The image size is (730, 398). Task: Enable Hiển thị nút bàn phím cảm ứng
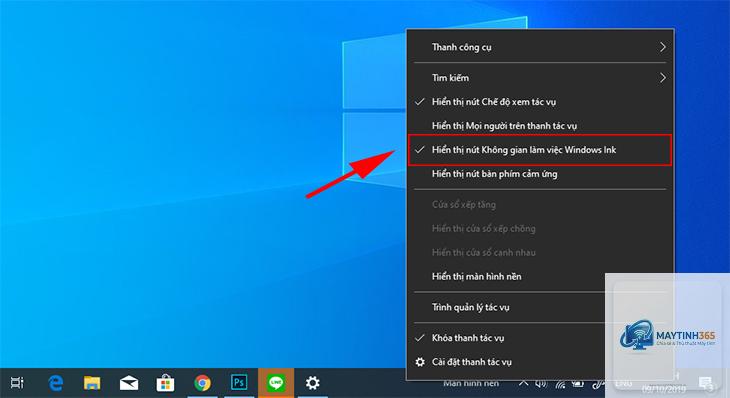(x=540, y=174)
